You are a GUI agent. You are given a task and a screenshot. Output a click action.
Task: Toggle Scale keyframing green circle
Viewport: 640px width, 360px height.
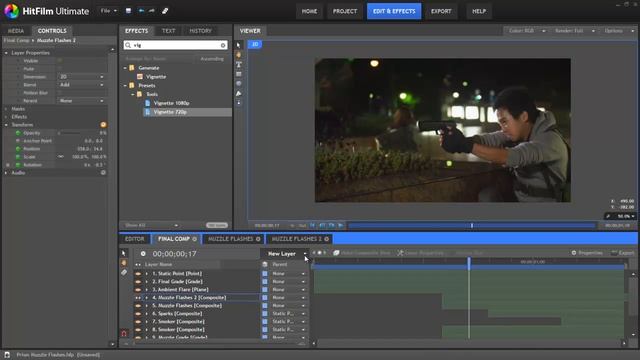coord(18,157)
